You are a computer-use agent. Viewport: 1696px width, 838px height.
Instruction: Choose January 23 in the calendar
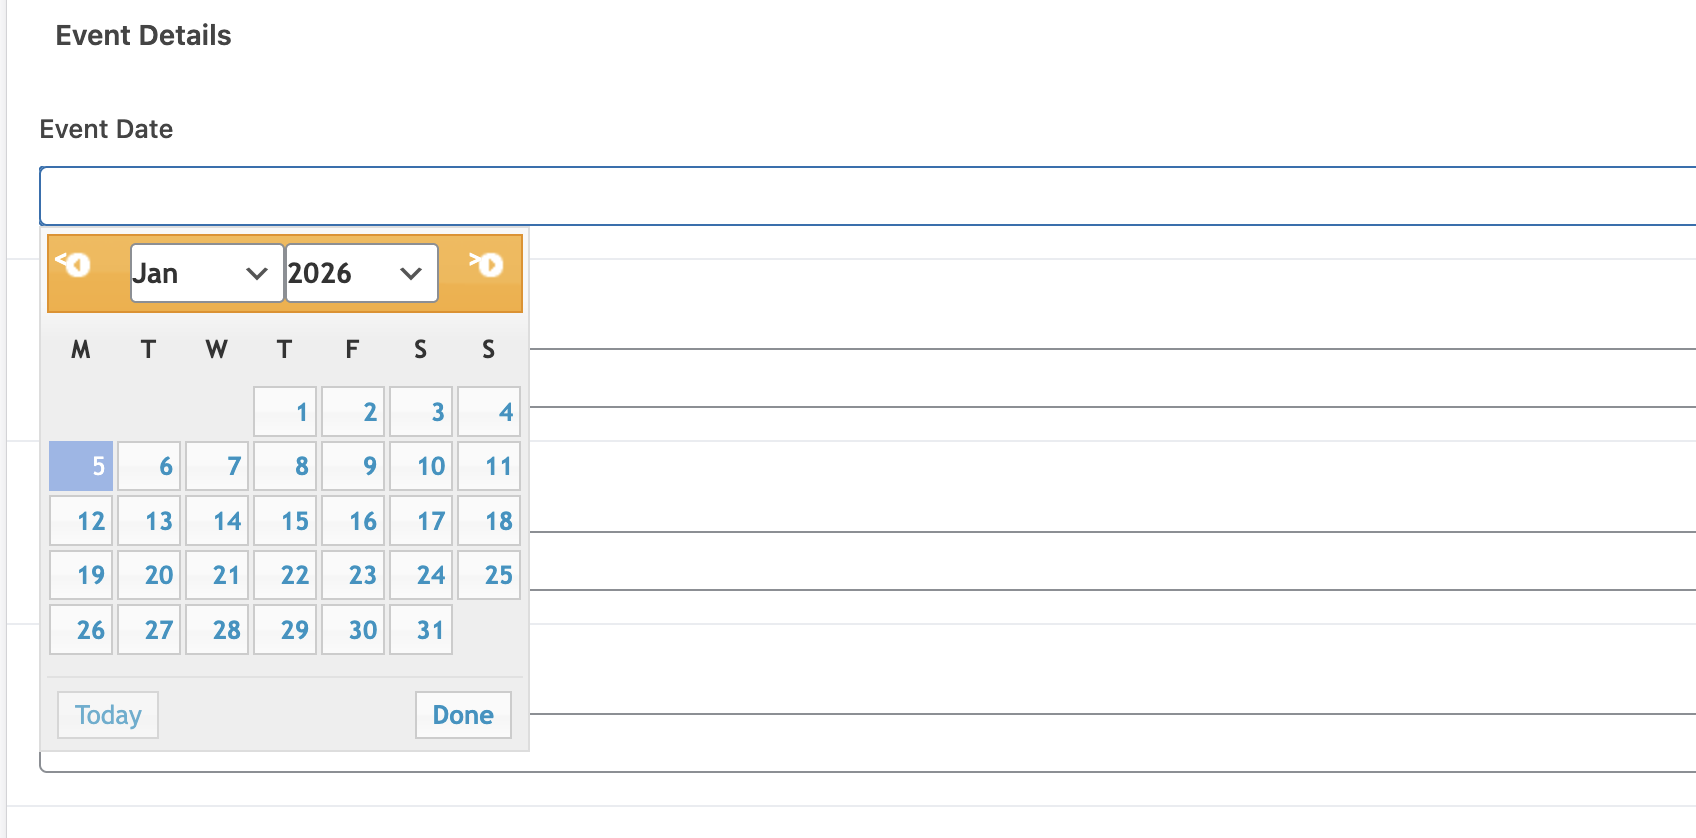[x=353, y=575]
